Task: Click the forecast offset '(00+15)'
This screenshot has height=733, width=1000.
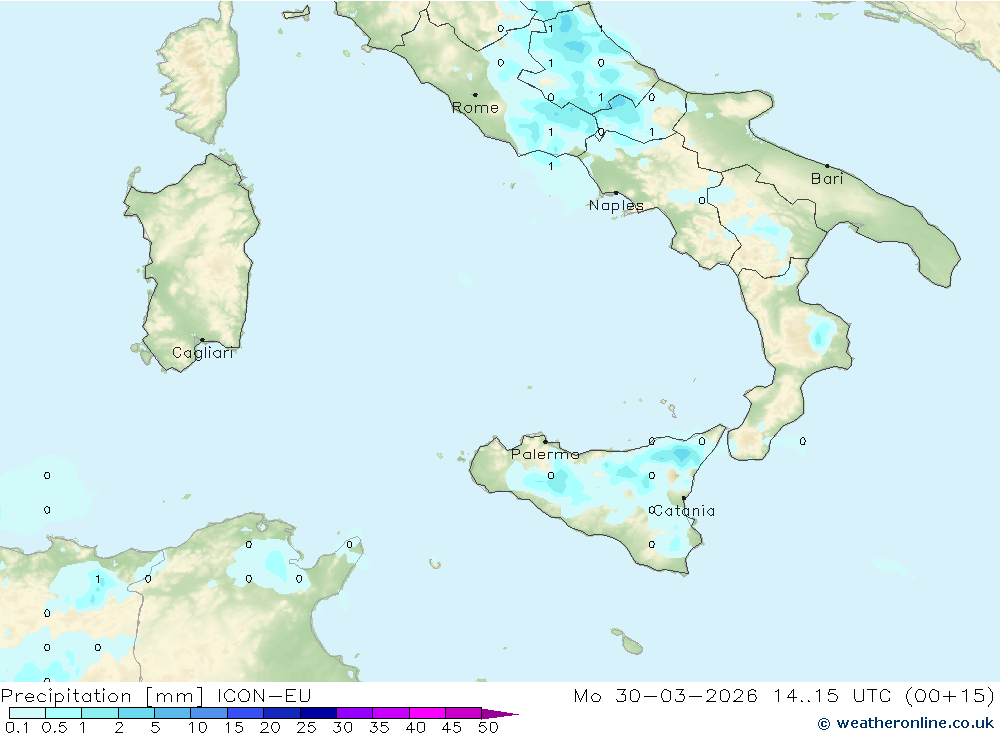Action: click(x=950, y=696)
